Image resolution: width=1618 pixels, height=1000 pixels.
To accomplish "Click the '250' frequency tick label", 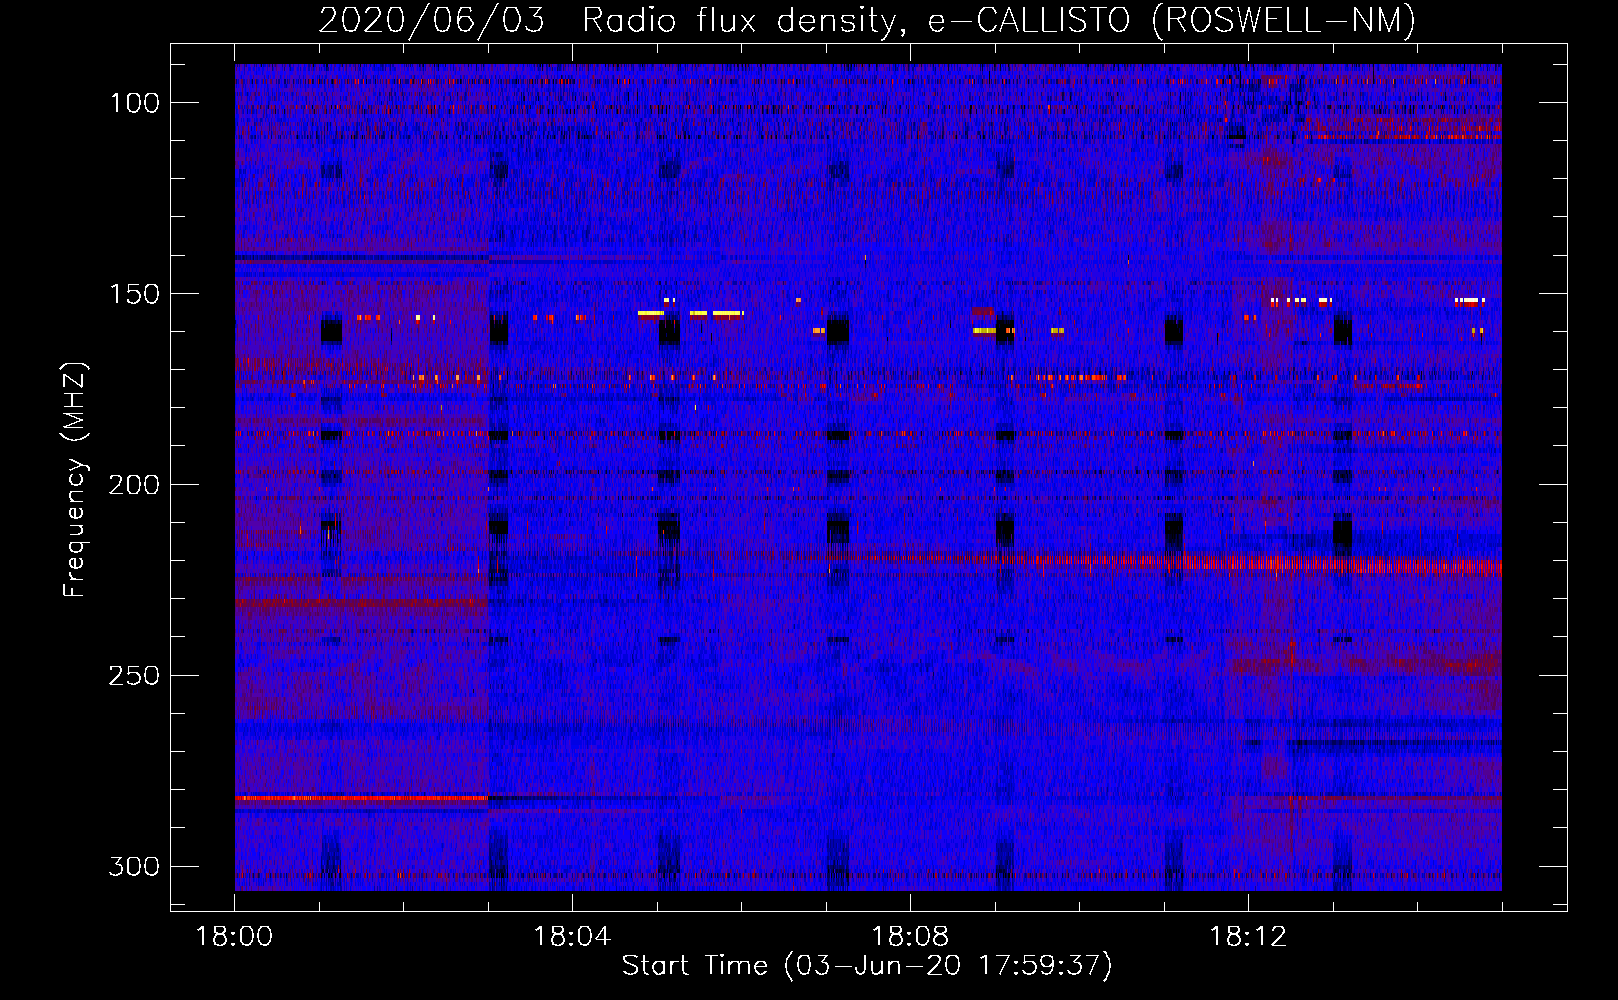I will 134,676.
